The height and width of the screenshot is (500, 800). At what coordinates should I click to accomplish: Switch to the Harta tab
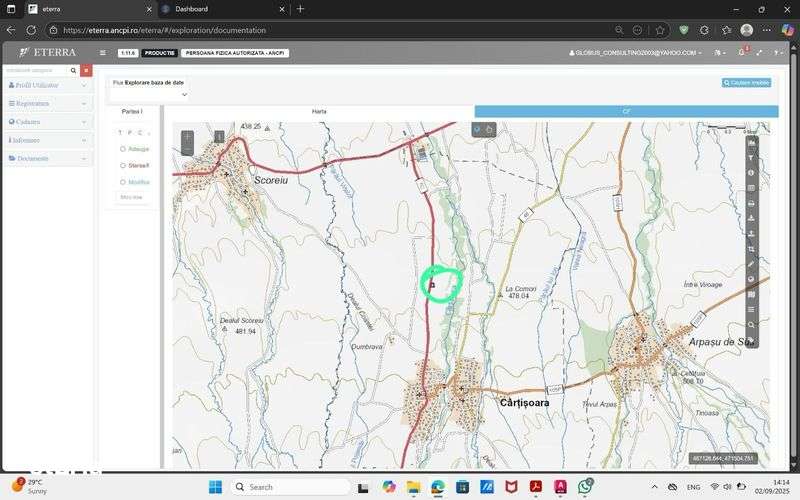point(319,111)
